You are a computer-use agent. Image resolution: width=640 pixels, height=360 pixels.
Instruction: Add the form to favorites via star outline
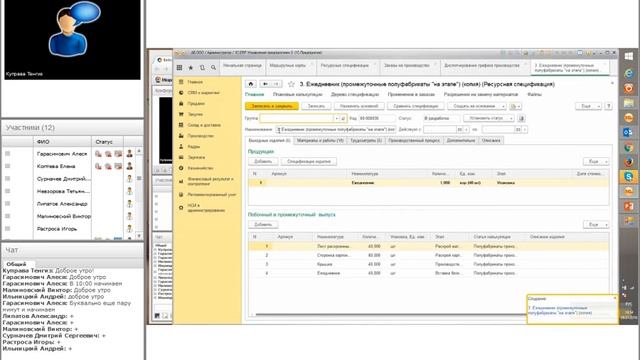(291, 84)
